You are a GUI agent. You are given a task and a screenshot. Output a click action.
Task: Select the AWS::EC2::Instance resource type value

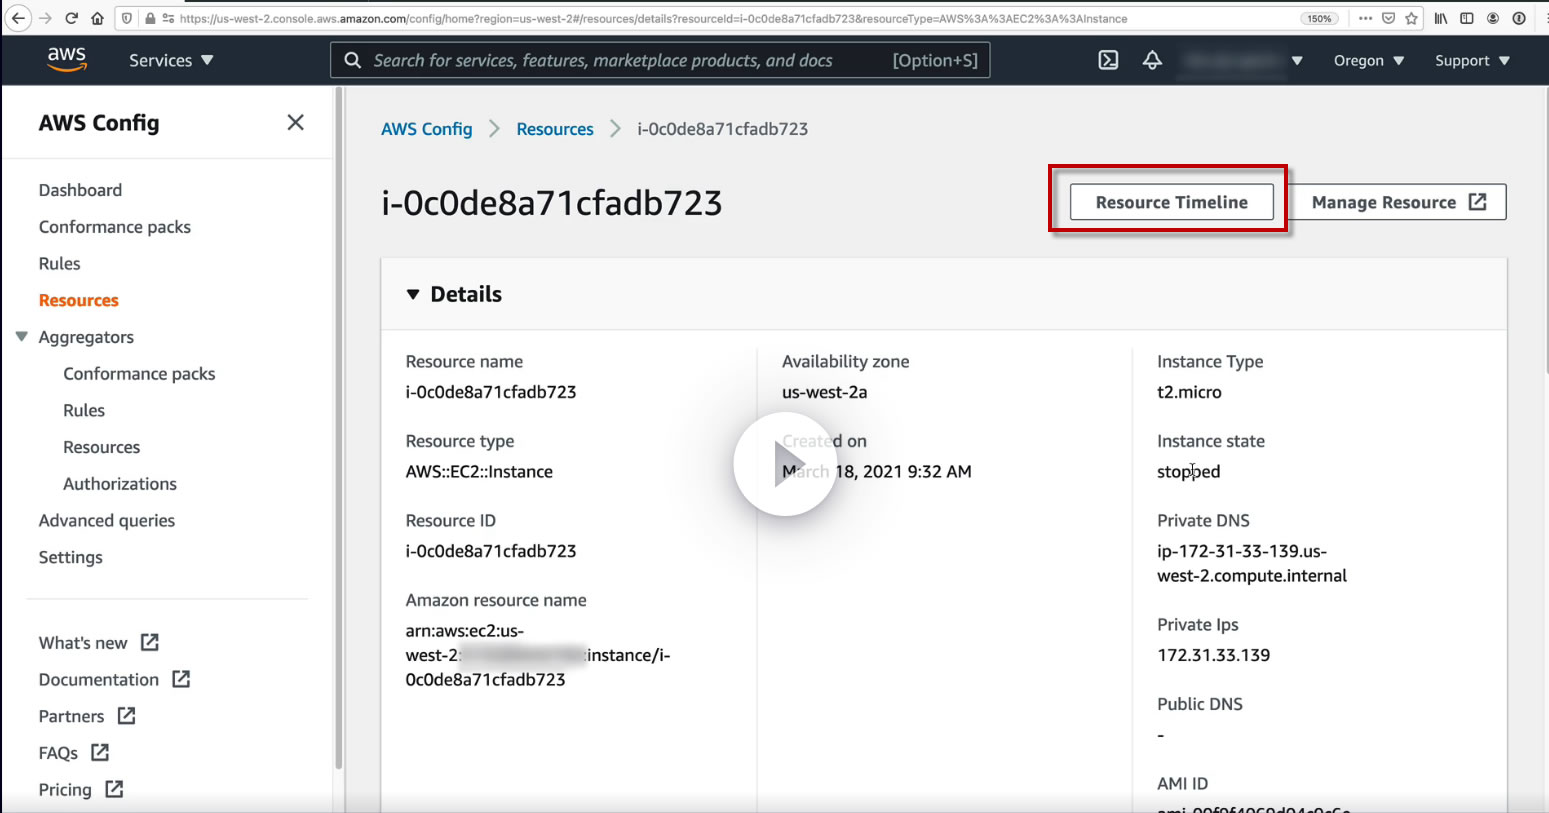pos(479,472)
